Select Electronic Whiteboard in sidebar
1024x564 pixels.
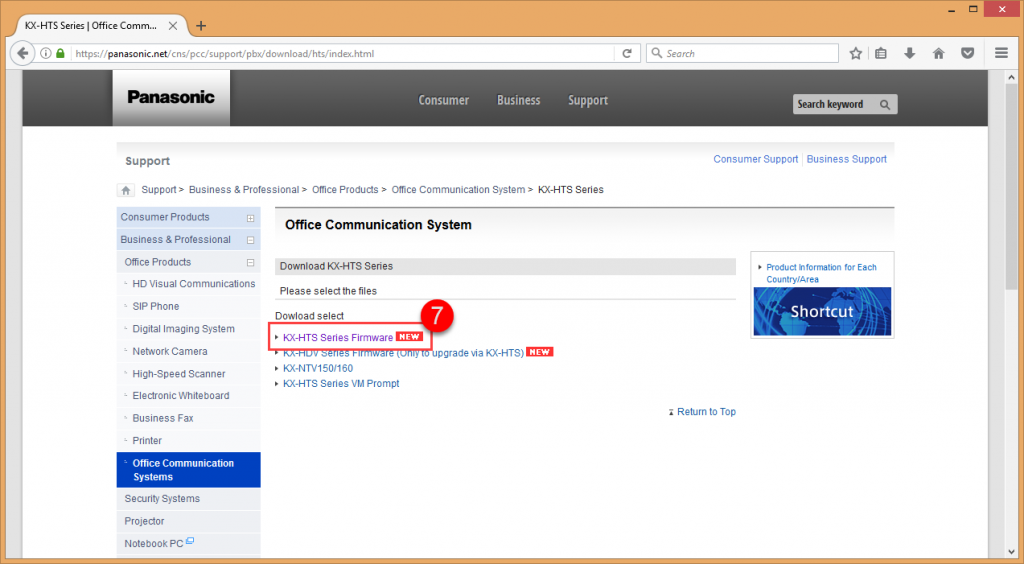click(180, 396)
